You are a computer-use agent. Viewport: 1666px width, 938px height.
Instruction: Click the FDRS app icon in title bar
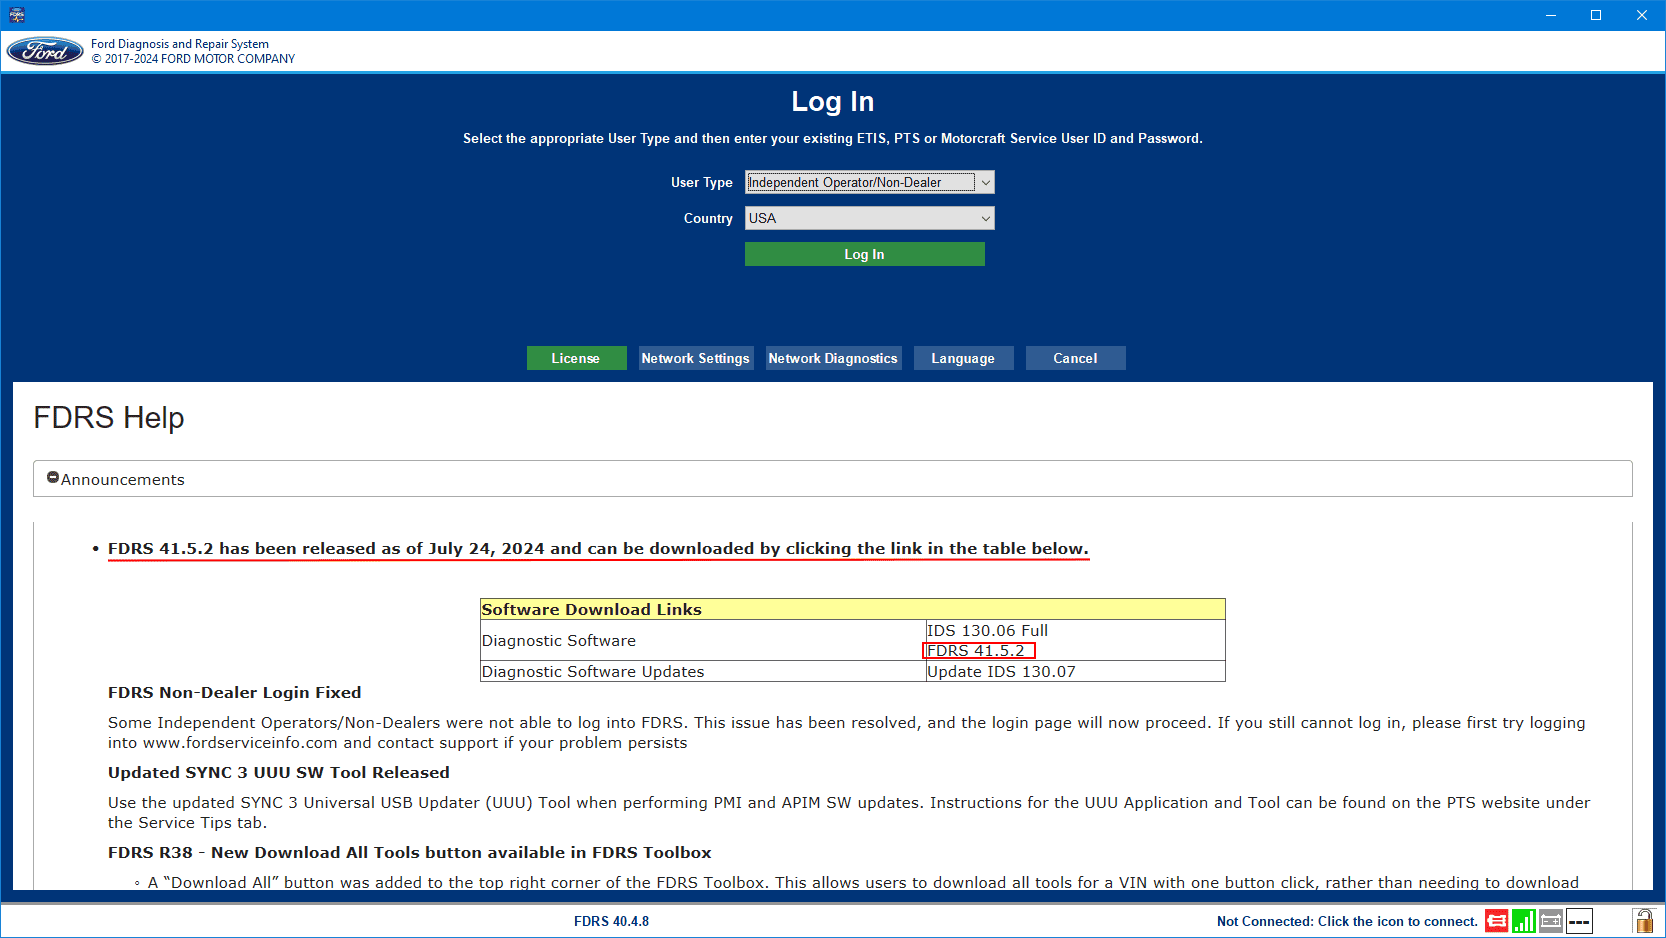(x=17, y=15)
